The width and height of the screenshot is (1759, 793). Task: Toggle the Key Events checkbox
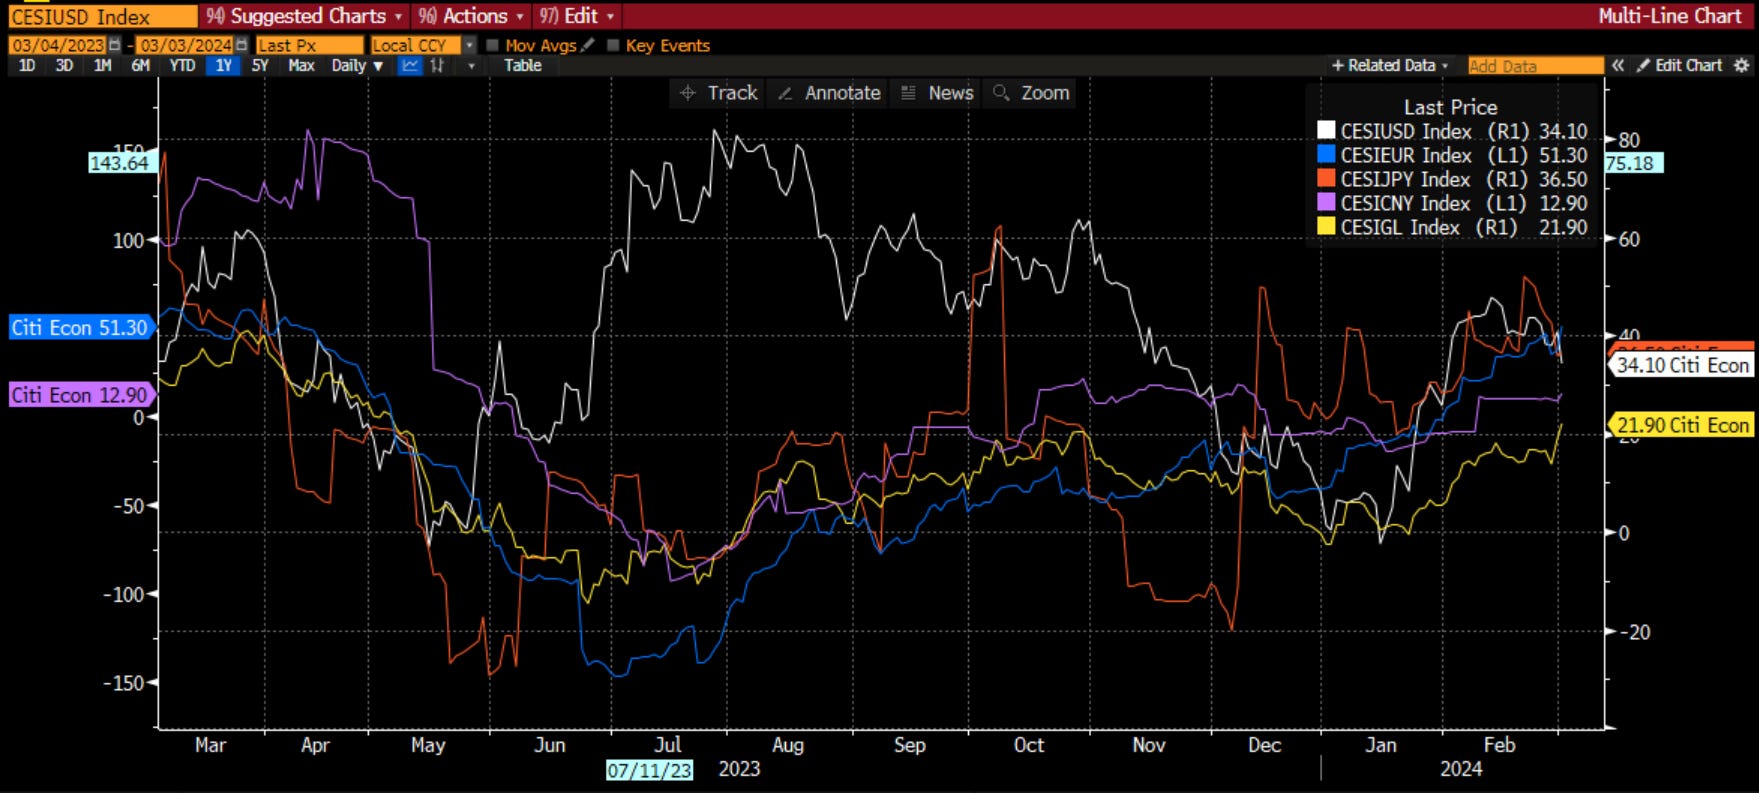click(x=613, y=45)
